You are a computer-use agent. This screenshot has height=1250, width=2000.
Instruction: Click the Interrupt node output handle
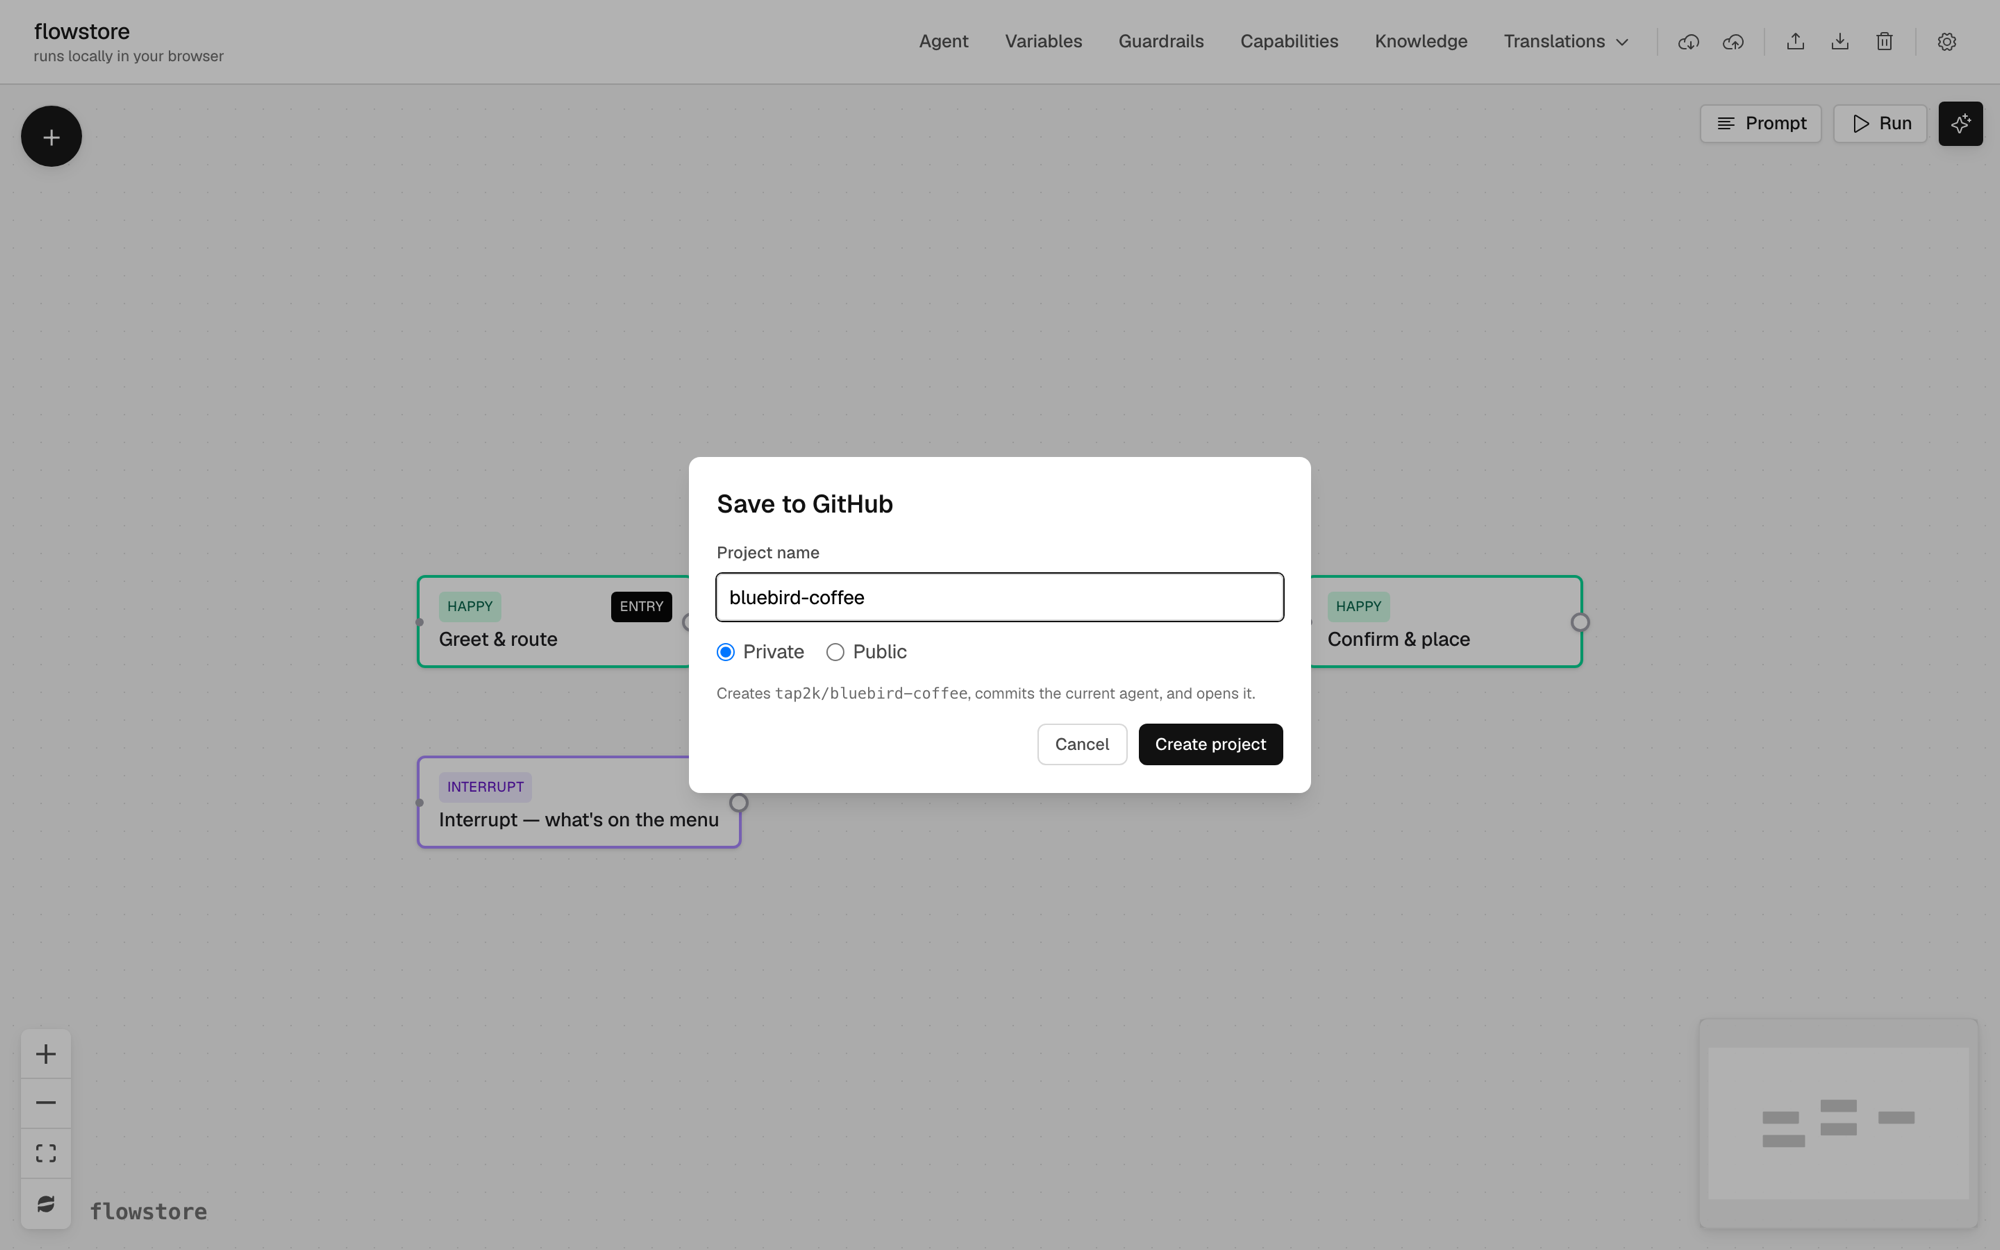pyautogui.click(x=739, y=803)
